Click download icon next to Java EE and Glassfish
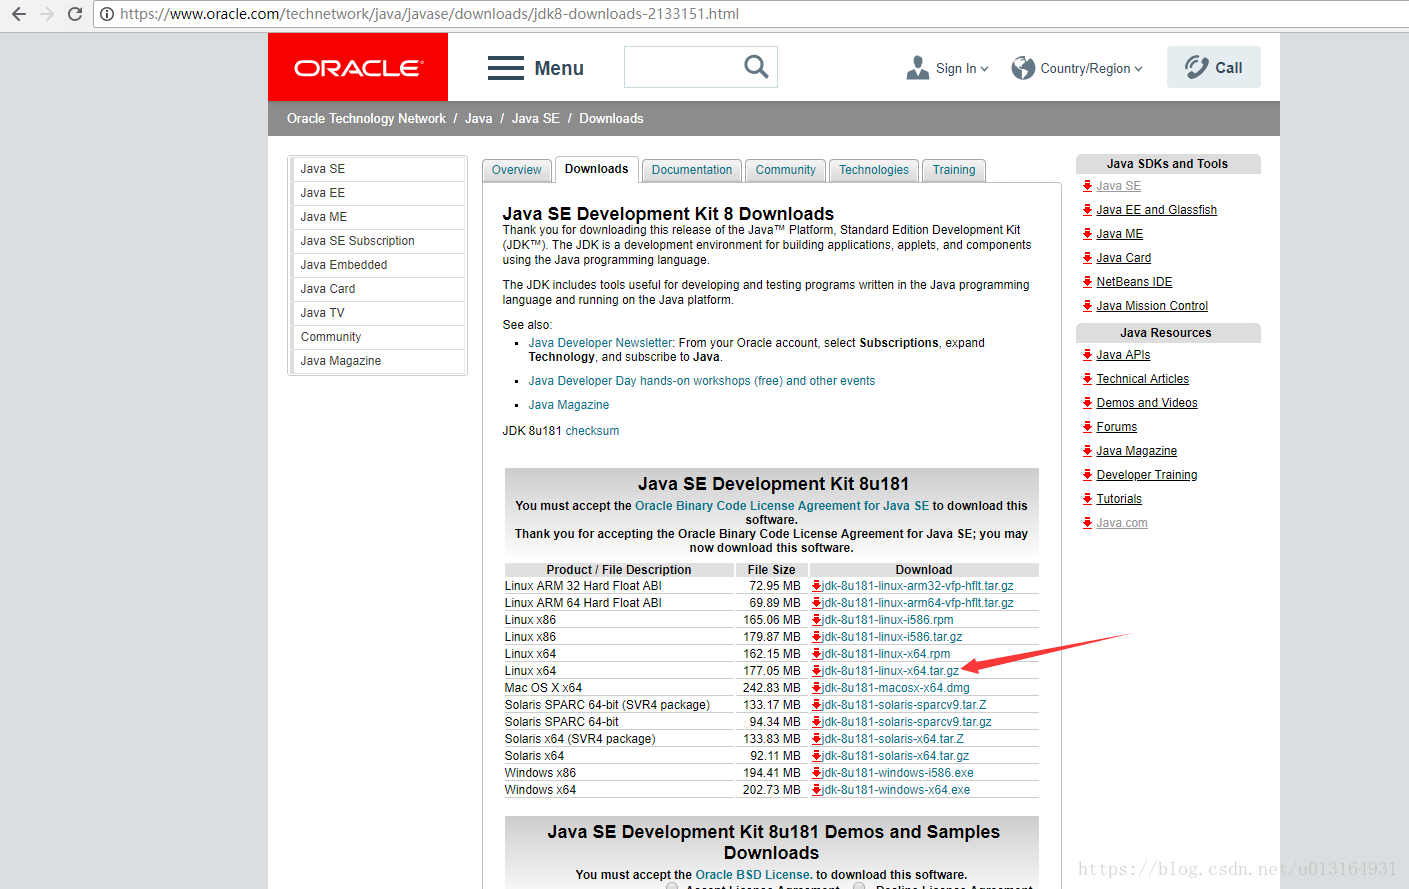1409x889 pixels. click(1087, 210)
